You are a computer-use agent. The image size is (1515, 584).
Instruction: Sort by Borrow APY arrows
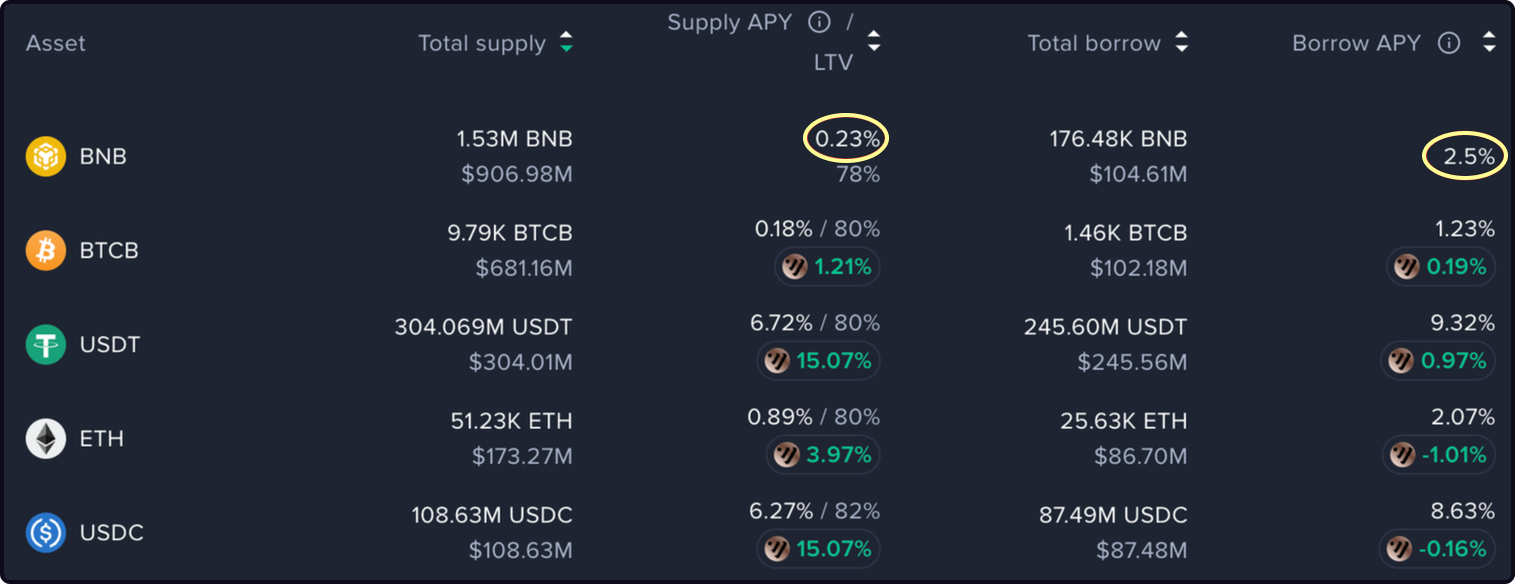[x=1490, y=43]
